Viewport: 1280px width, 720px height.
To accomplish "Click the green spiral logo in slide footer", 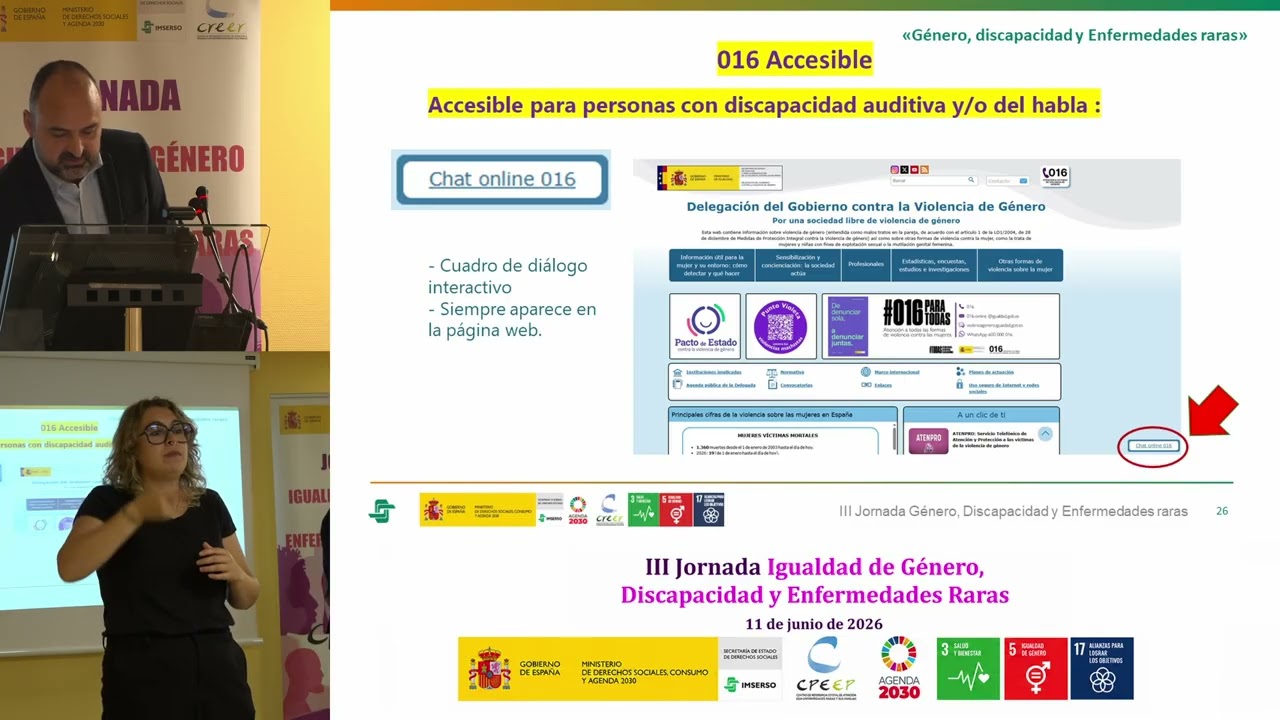I will click(381, 510).
